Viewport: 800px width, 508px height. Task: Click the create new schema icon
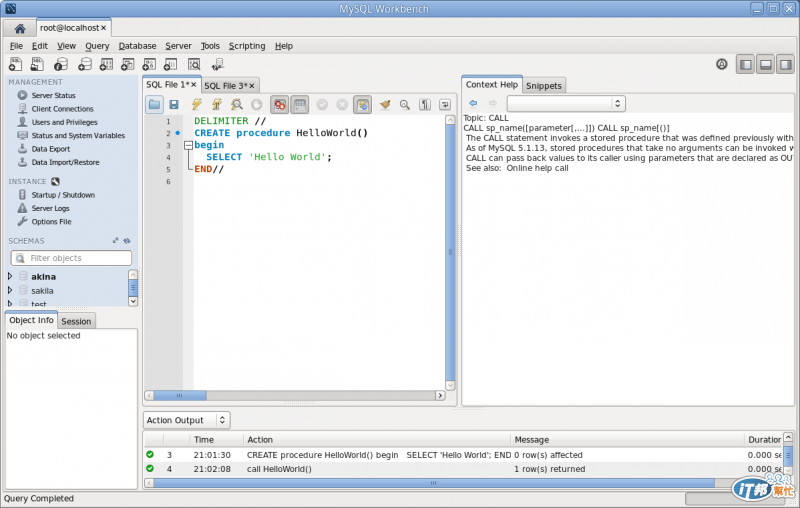(85, 64)
